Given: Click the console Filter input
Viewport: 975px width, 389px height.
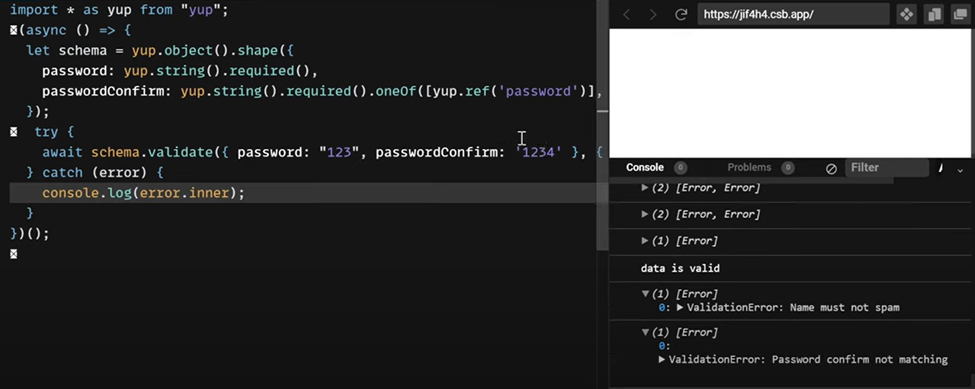Looking at the screenshot, I should point(887,168).
